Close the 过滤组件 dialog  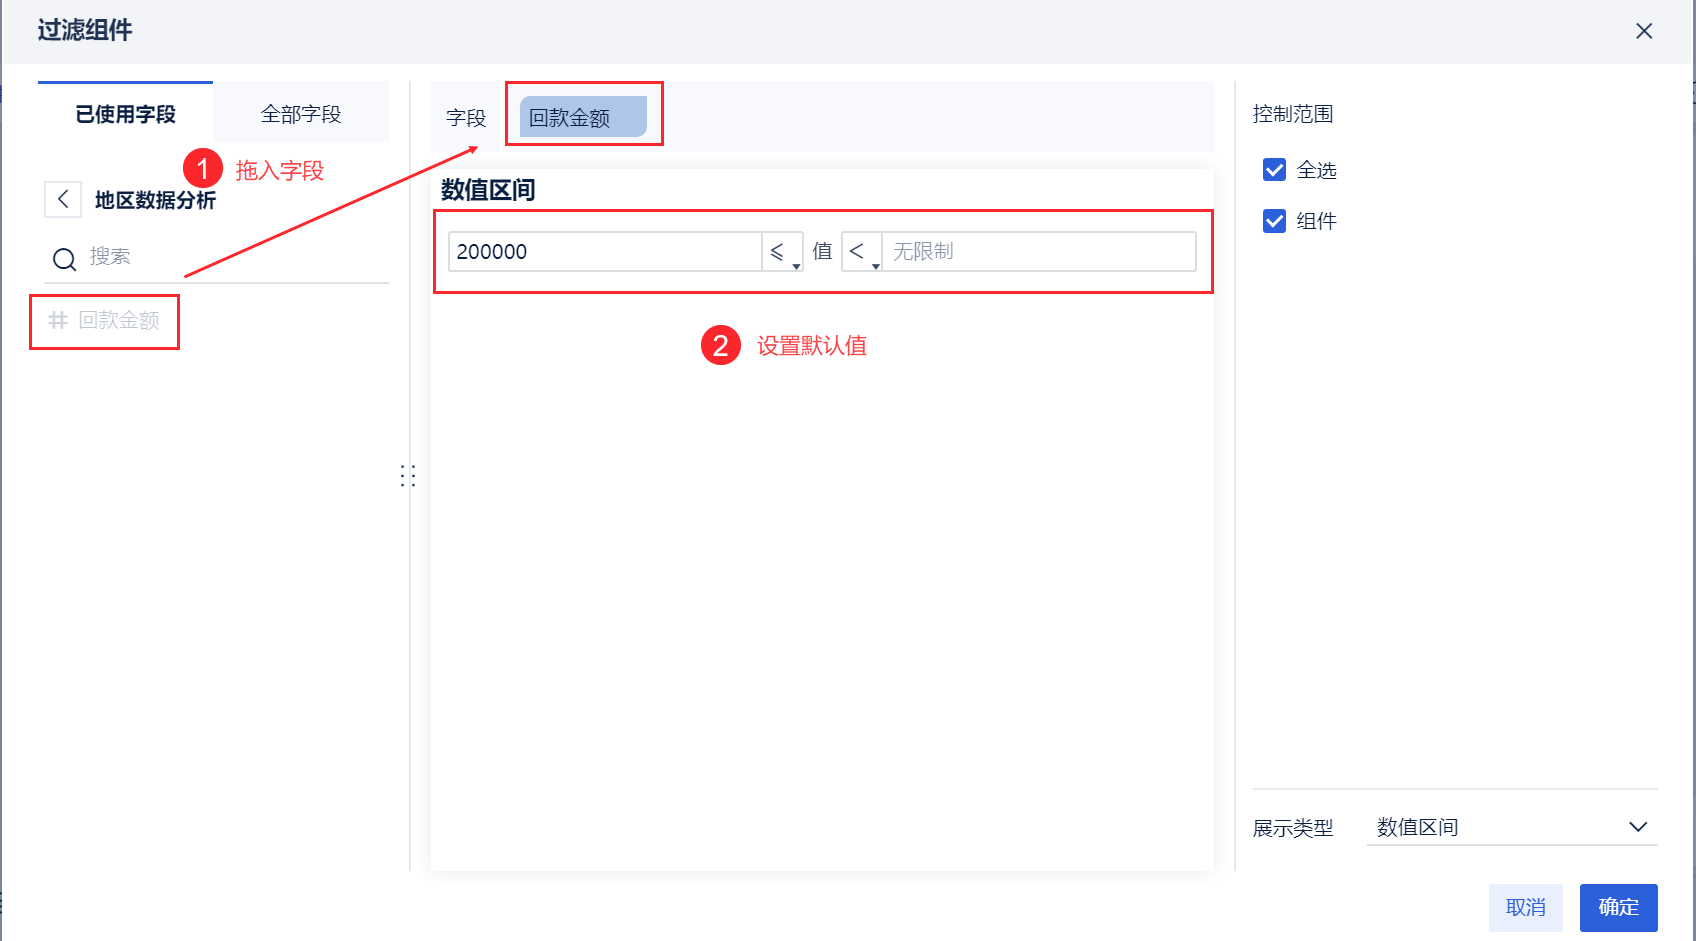point(1644,31)
